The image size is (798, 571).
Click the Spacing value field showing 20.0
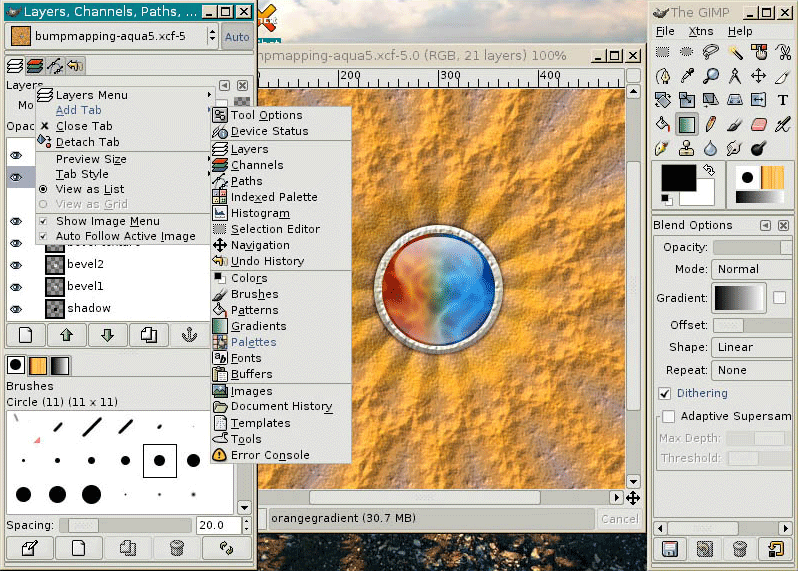211,525
